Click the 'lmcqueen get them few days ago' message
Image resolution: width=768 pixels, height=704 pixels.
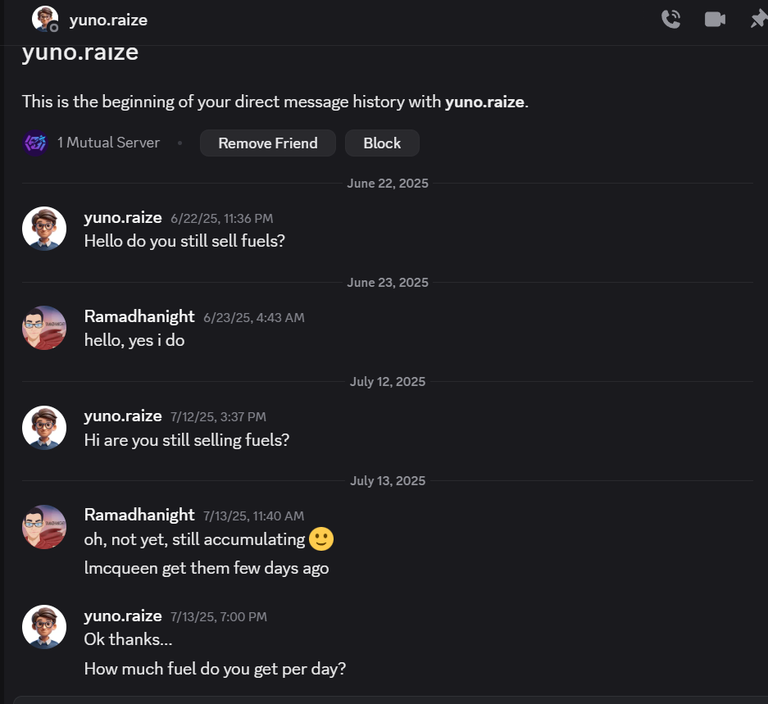point(206,568)
